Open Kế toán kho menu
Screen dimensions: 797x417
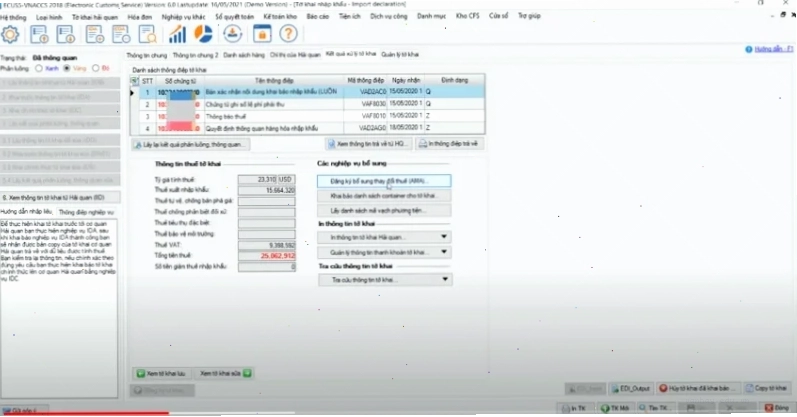pos(280,17)
